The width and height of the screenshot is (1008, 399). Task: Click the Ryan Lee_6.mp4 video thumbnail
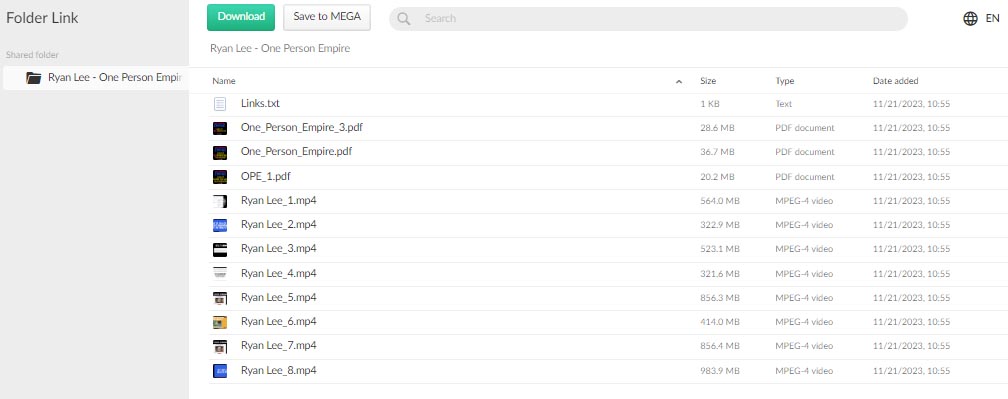[220, 322]
